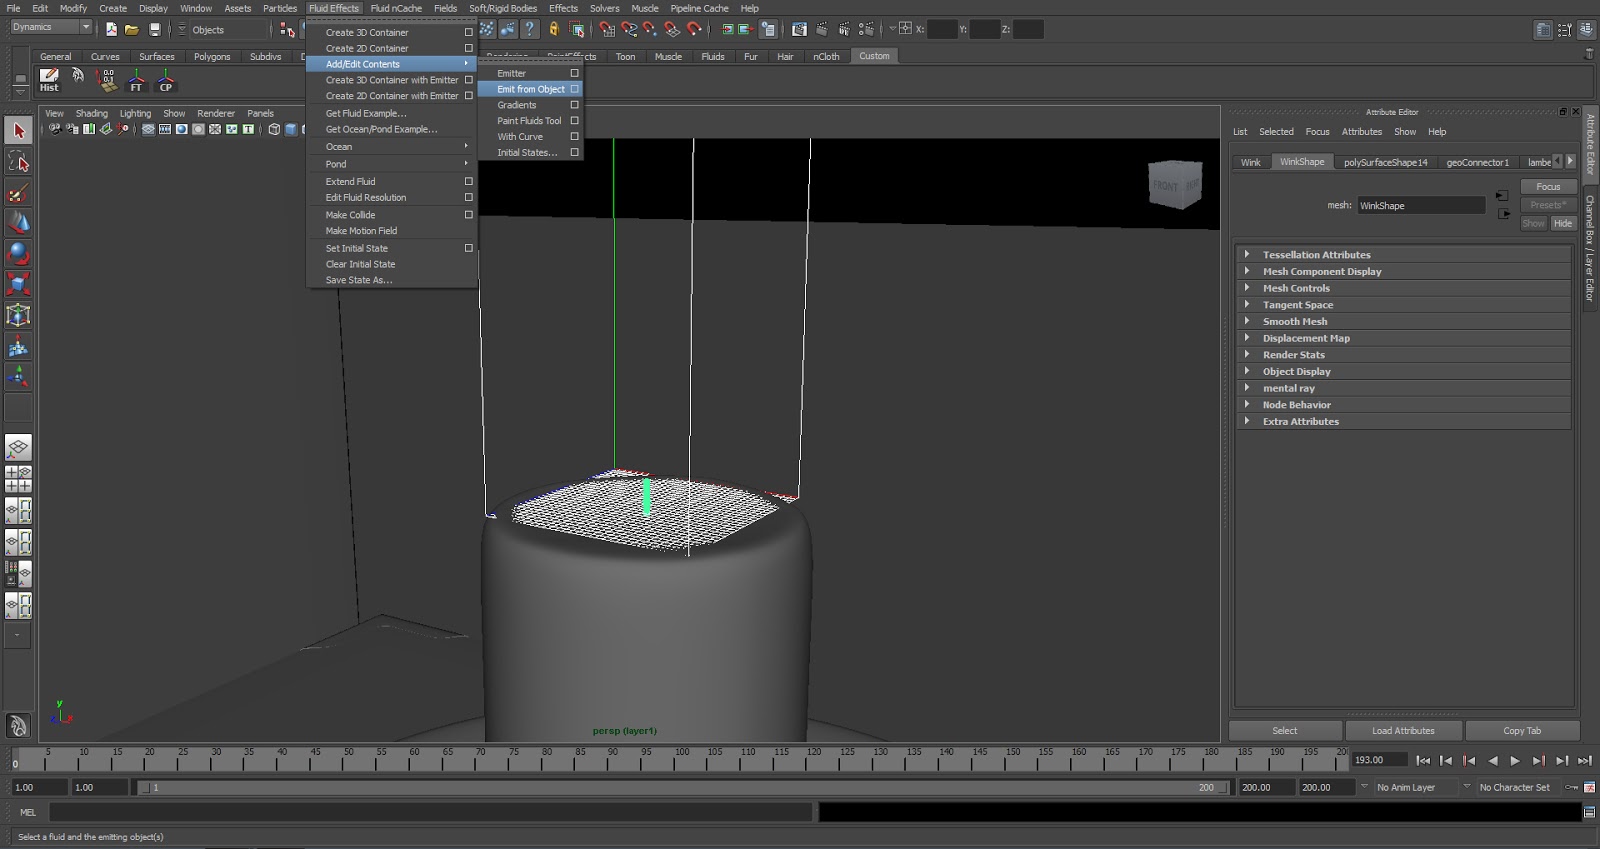The width and height of the screenshot is (1600, 849).
Task: Expand the mental ray section
Action: click(1403, 388)
